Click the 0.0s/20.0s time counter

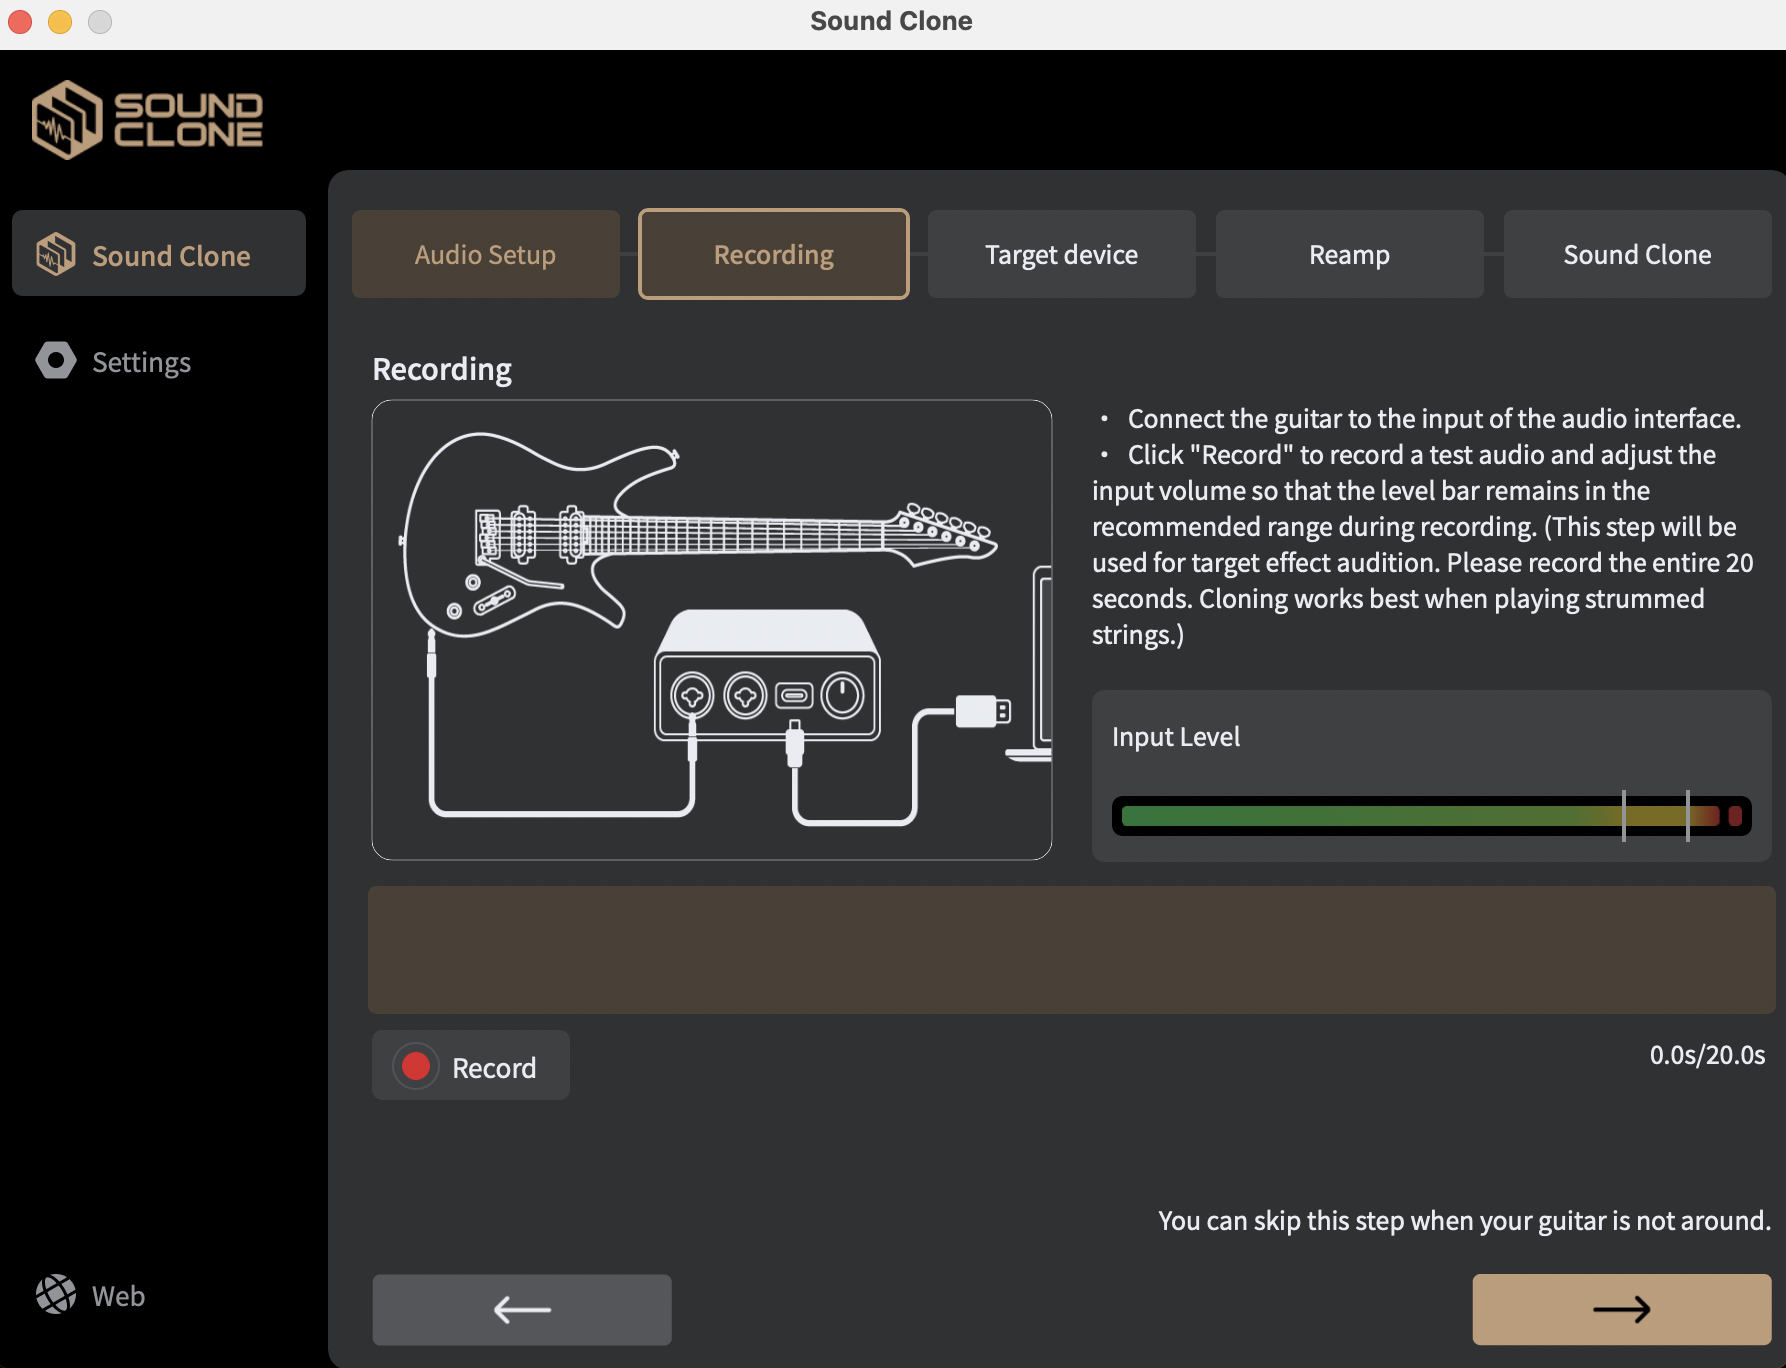(x=1706, y=1054)
